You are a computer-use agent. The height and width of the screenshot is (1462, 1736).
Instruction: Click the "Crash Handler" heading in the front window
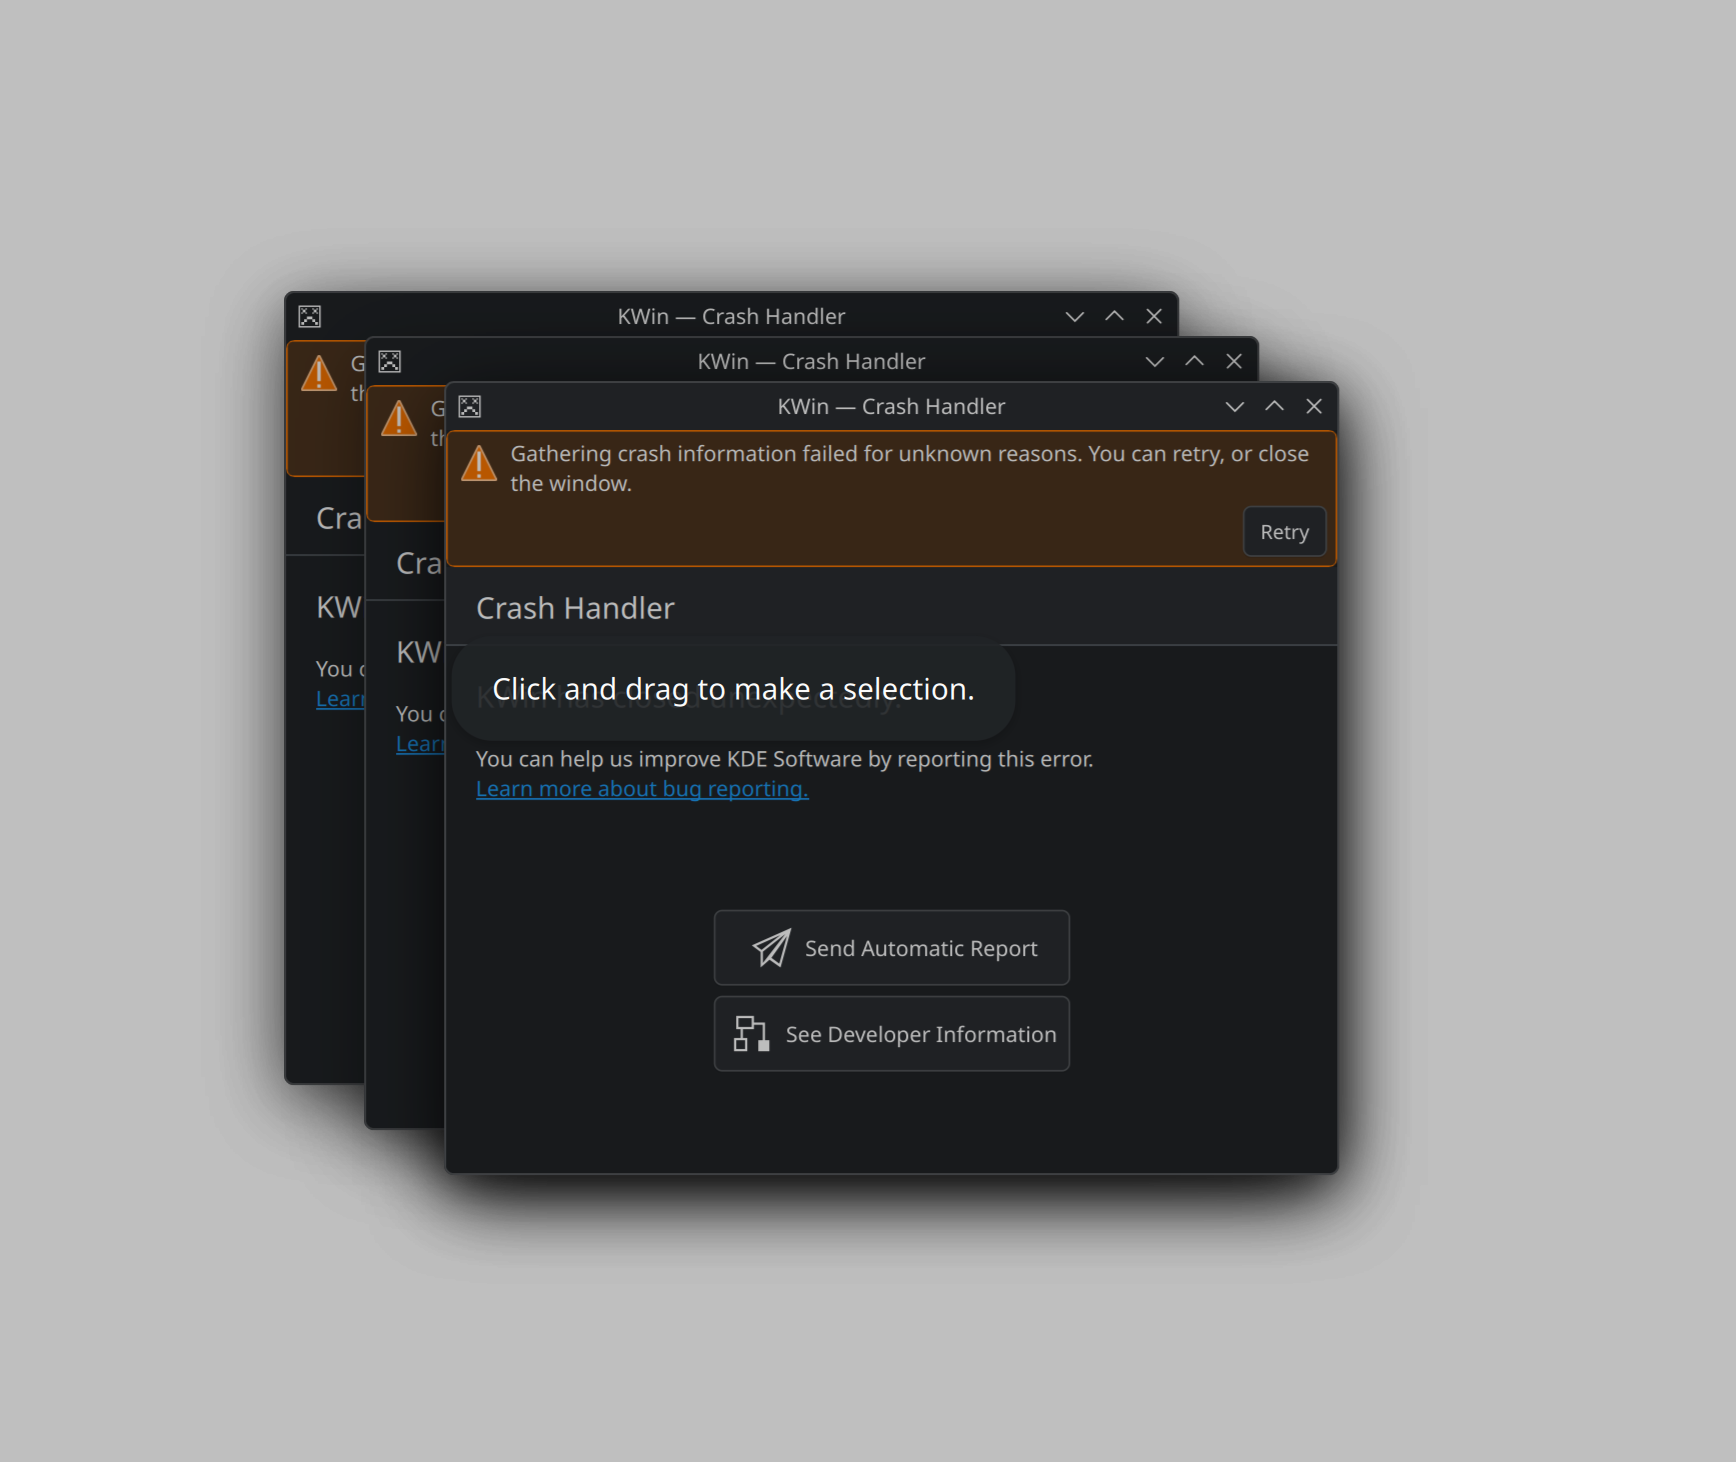575,608
